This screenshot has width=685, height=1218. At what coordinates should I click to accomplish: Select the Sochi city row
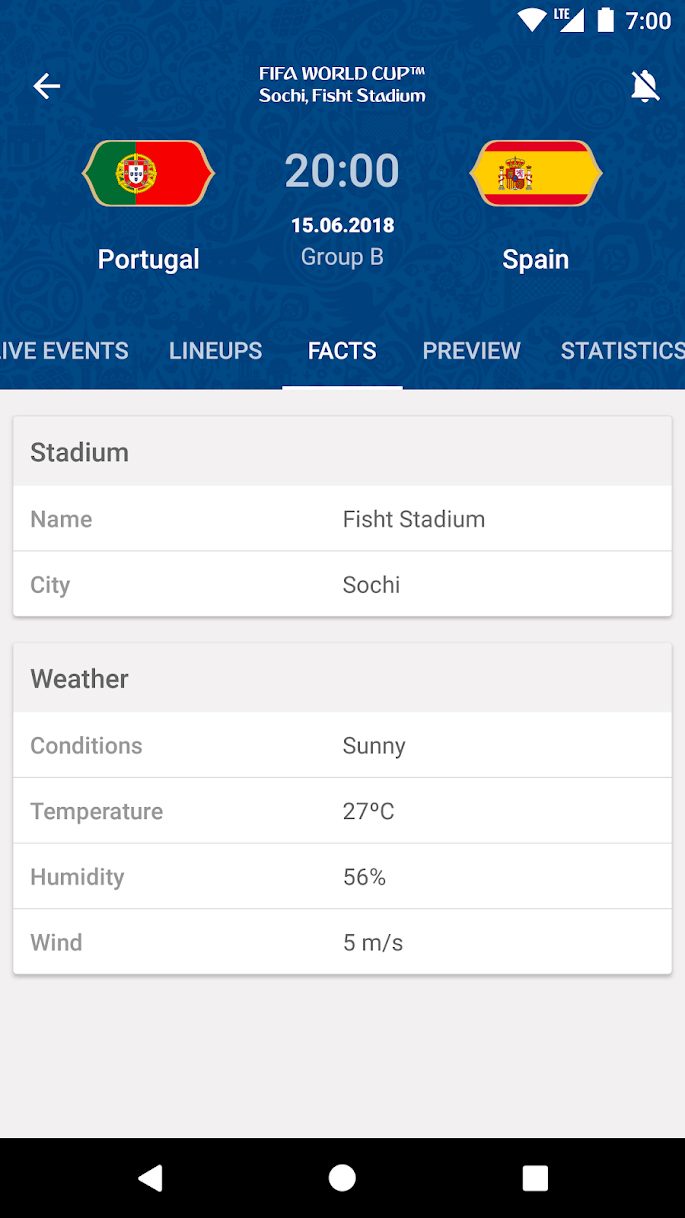click(x=342, y=584)
